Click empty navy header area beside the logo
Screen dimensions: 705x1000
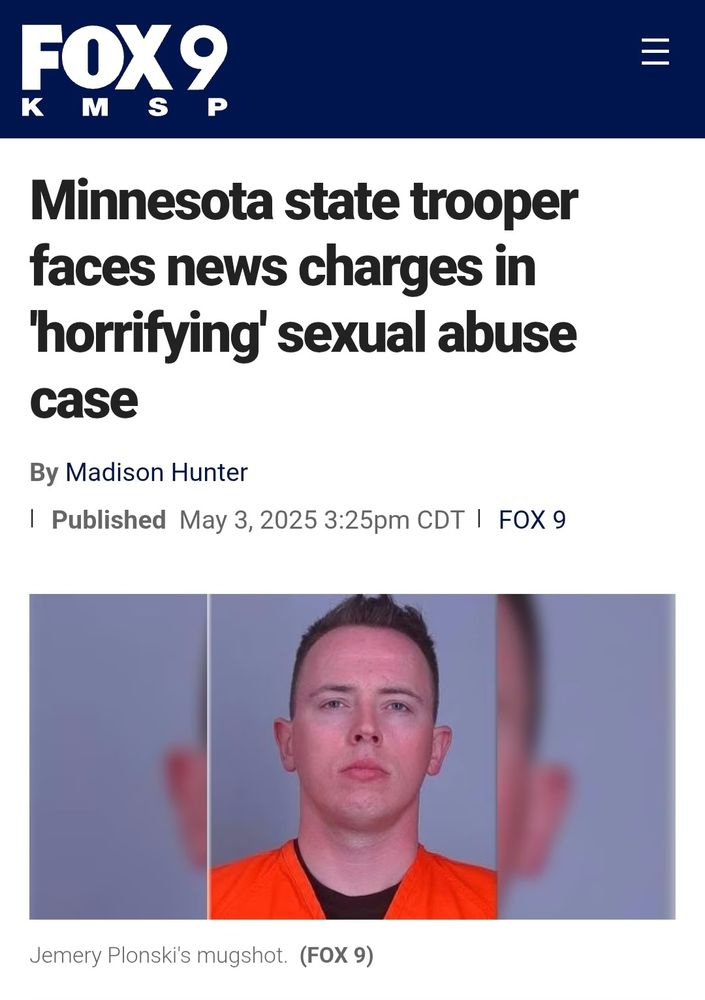434,69
